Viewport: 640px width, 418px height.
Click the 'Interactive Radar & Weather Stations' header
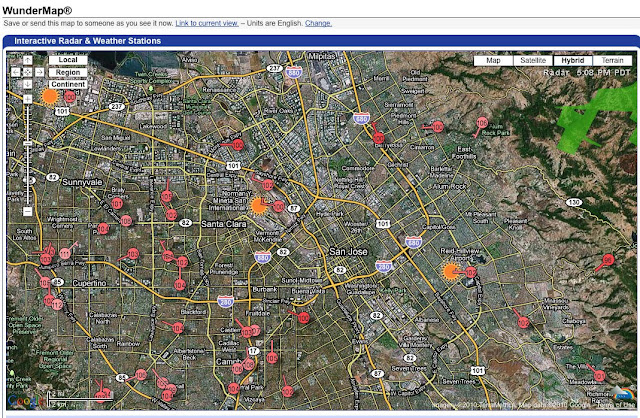click(87, 41)
